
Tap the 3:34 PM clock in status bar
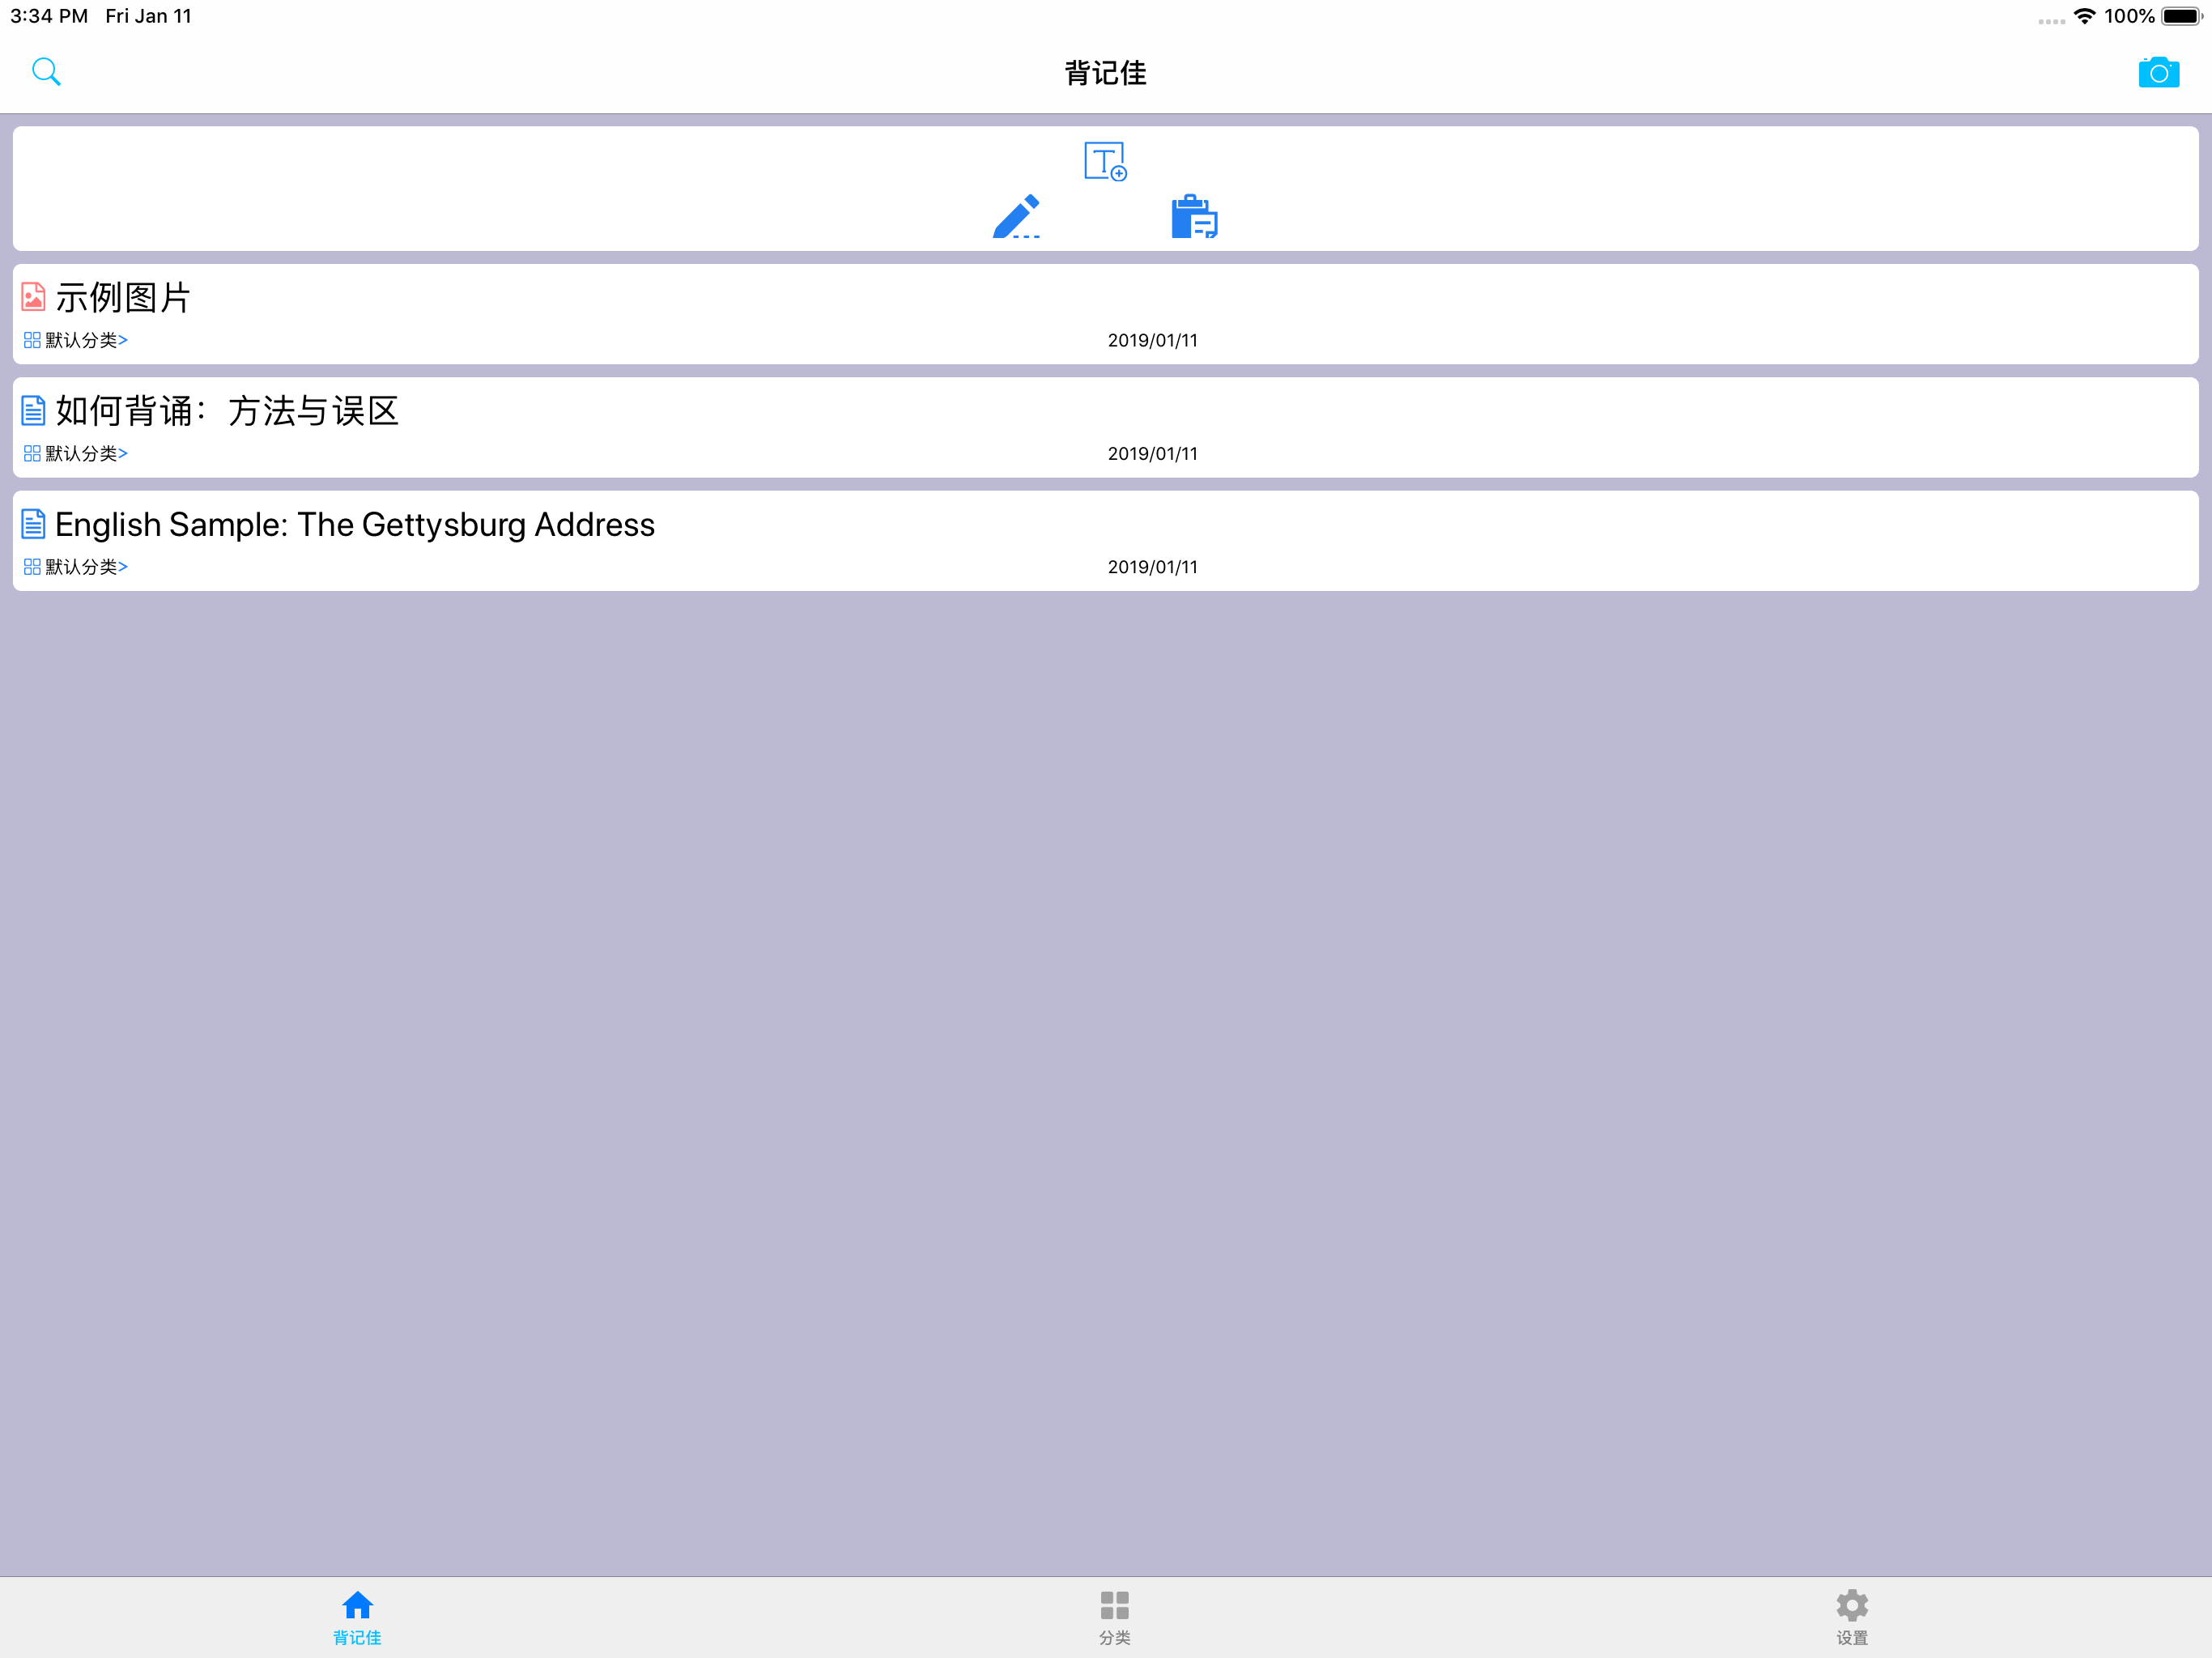pyautogui.click(x=49, y=16)
